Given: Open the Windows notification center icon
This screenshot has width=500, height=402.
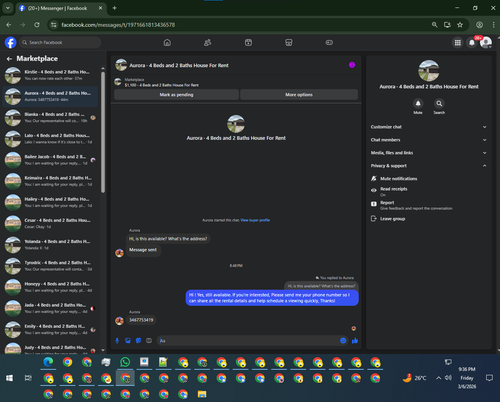Looking at the screenshot, I should pos(489,378).
